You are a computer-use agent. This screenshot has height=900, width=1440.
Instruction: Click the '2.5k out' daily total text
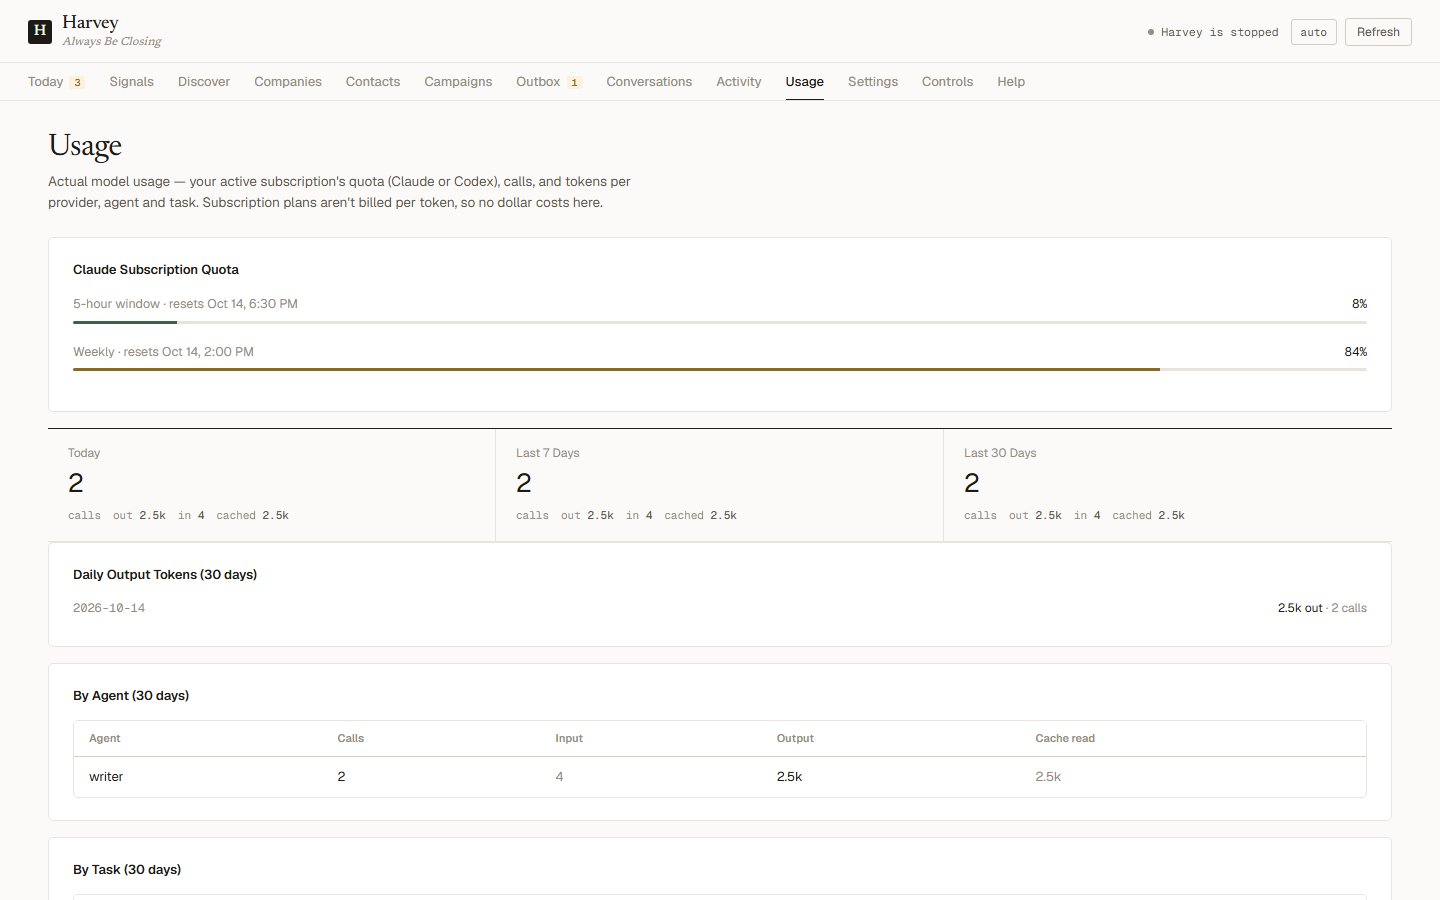point(1300,608)
